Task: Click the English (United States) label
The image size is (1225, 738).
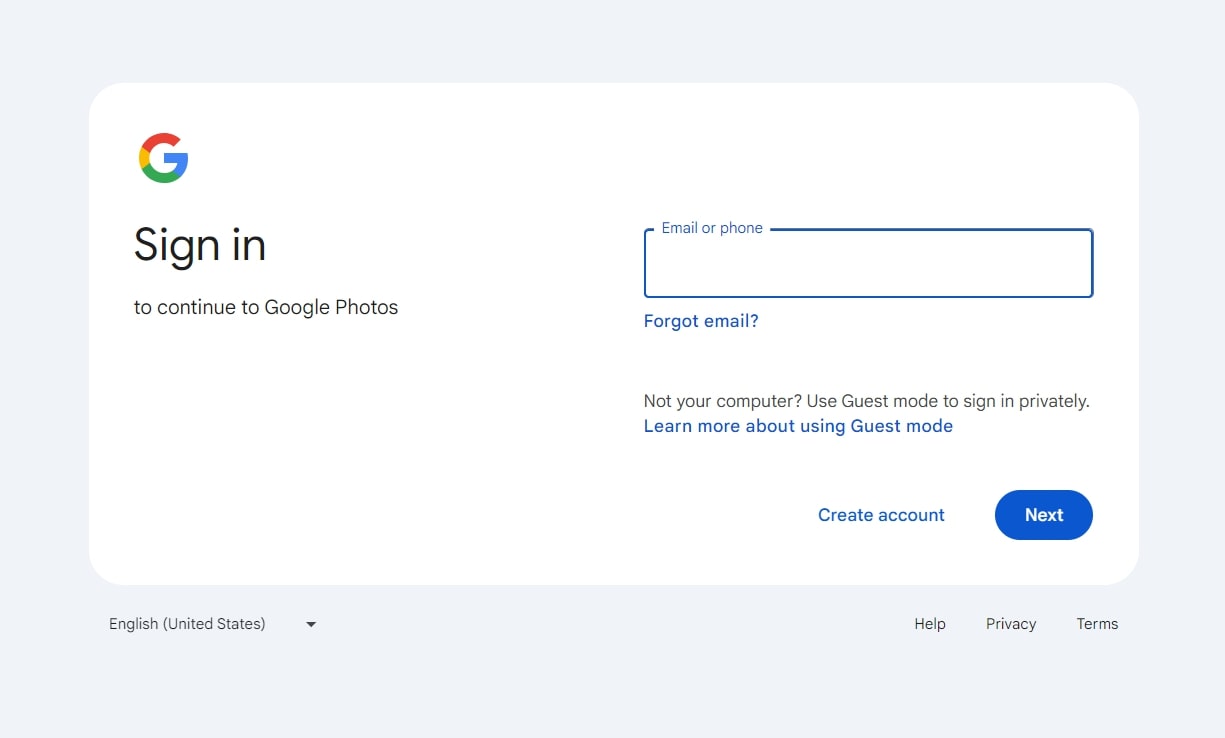Action: (187, 623)
